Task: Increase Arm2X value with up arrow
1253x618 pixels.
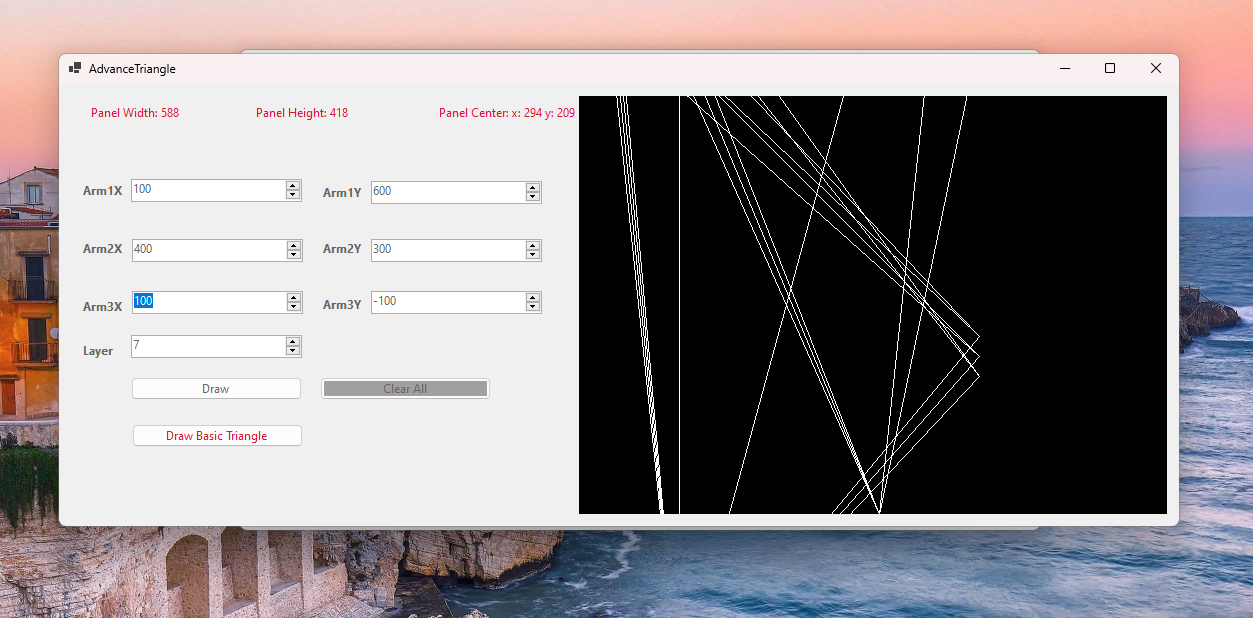Action: (293, 245)
